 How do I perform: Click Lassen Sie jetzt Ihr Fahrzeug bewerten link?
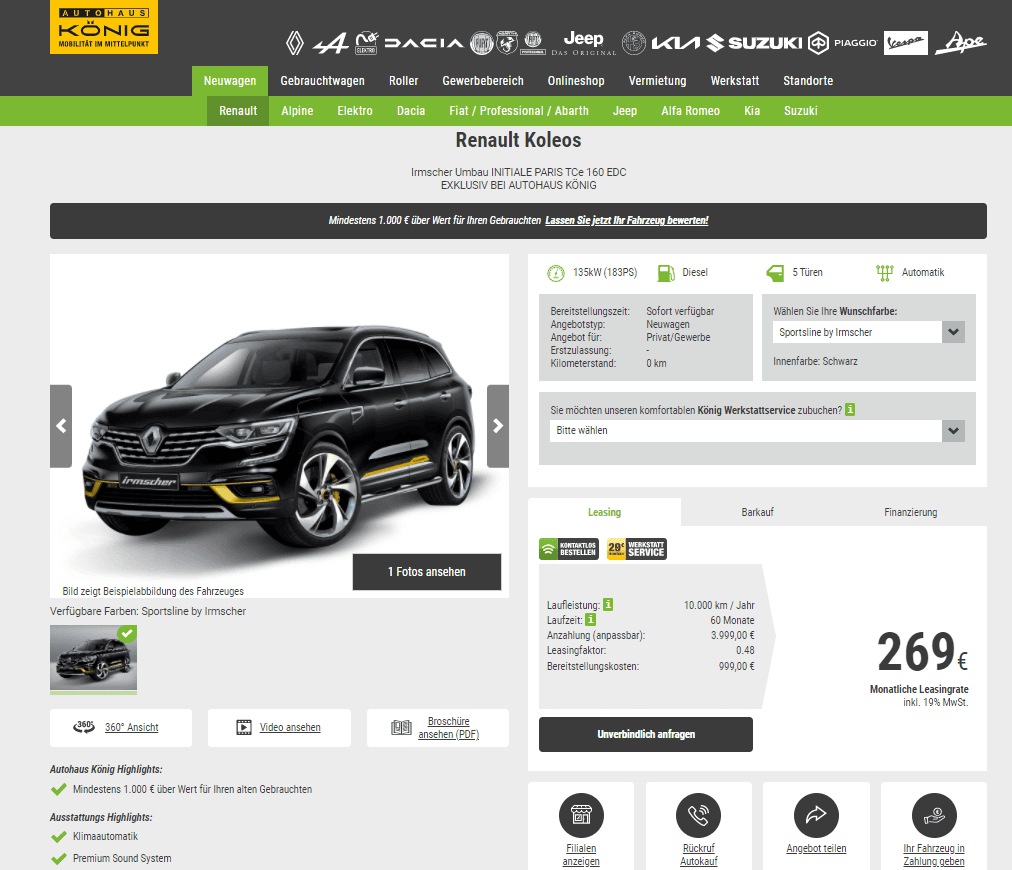tap(627, 220)
